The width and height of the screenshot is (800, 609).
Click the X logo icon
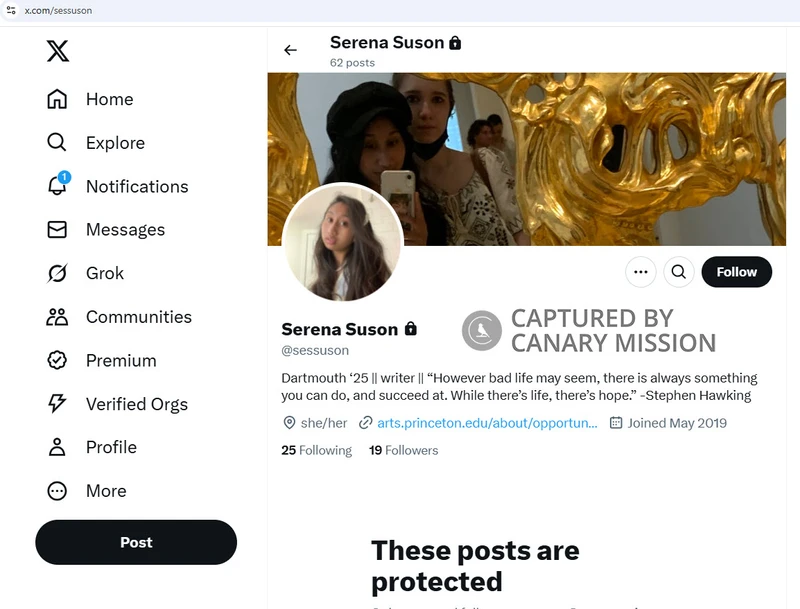(x=58, y=51)
